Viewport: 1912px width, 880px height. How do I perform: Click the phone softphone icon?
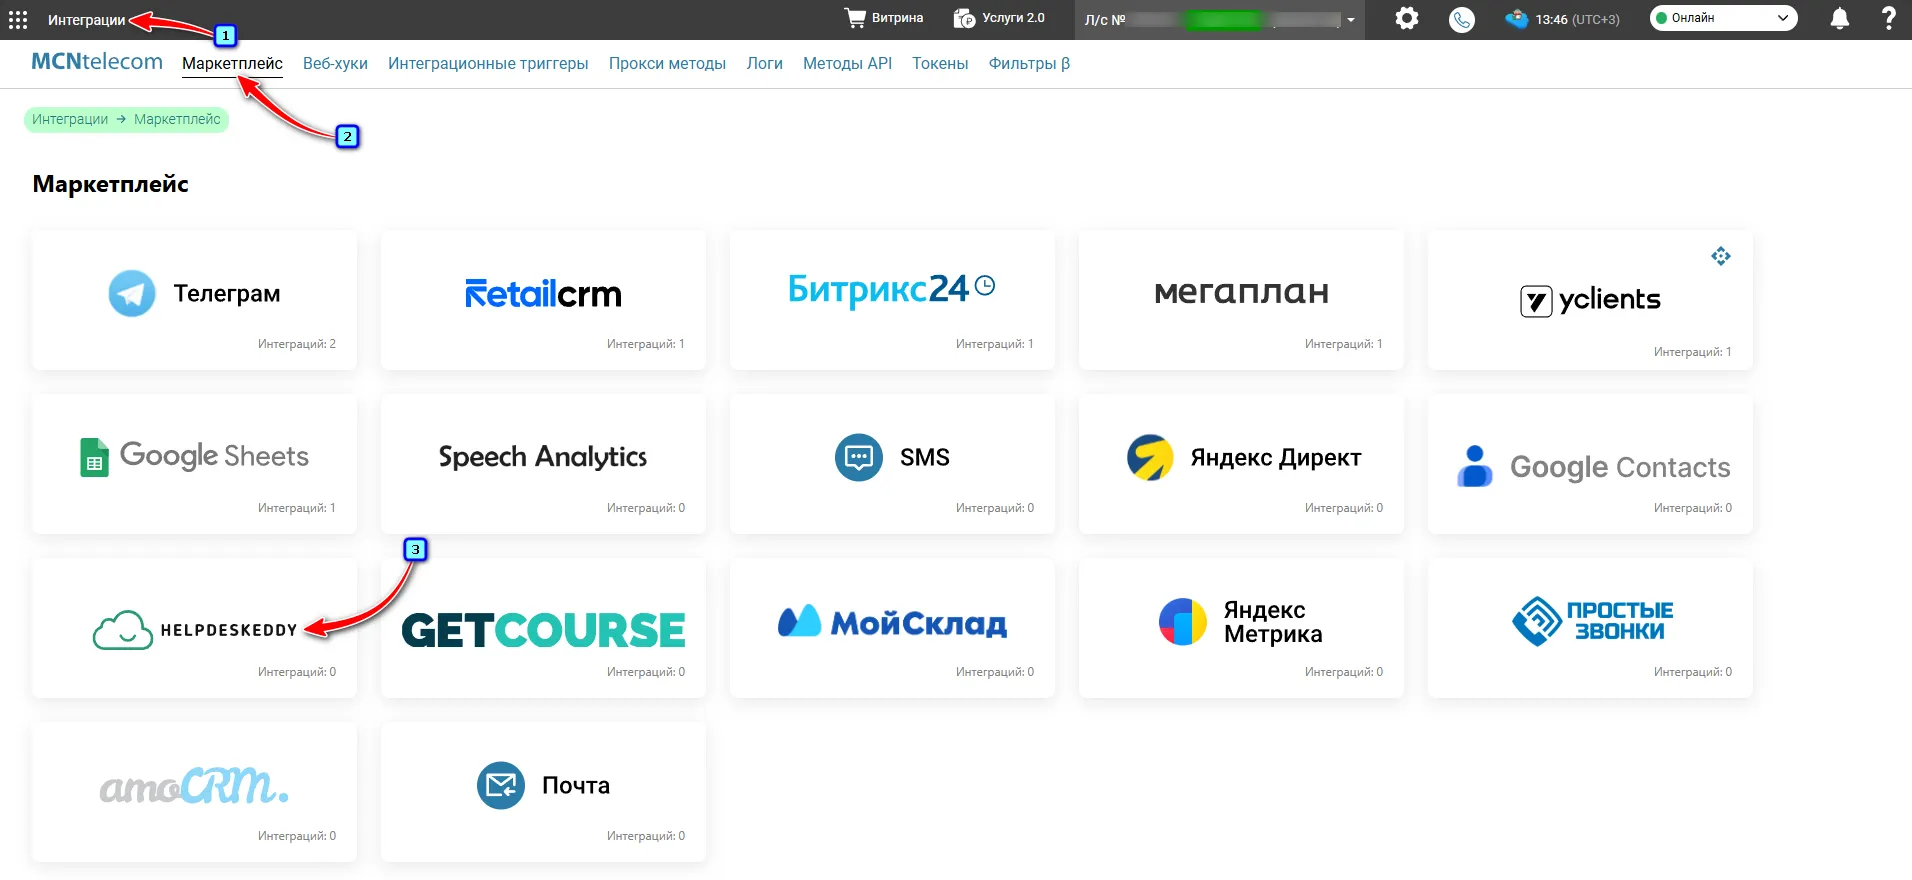point(1462,19)
